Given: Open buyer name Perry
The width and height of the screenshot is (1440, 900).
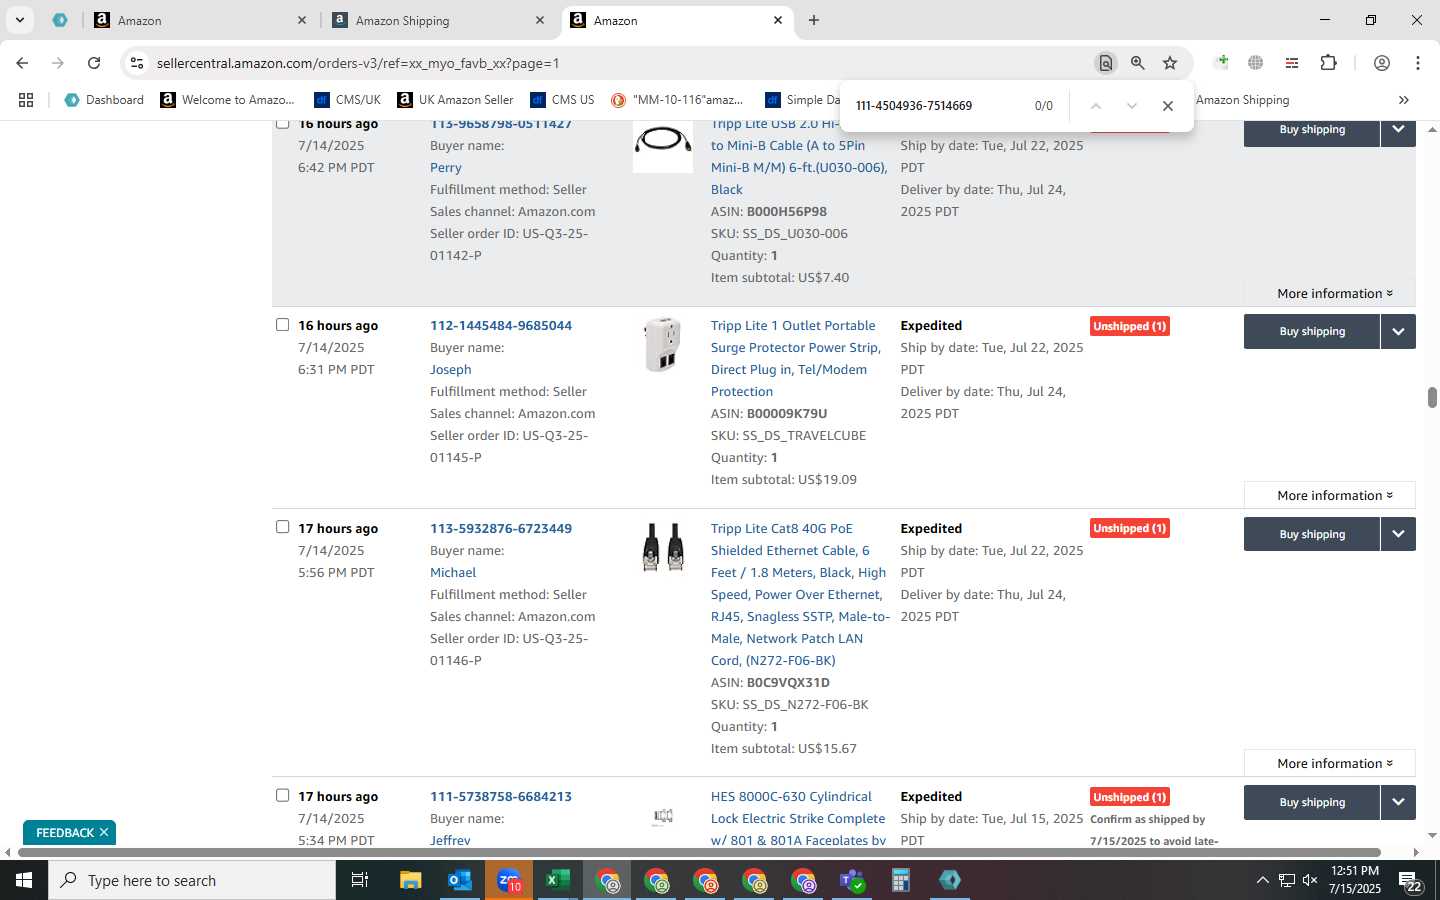Looking at the screenshot, I should (446, 168).
